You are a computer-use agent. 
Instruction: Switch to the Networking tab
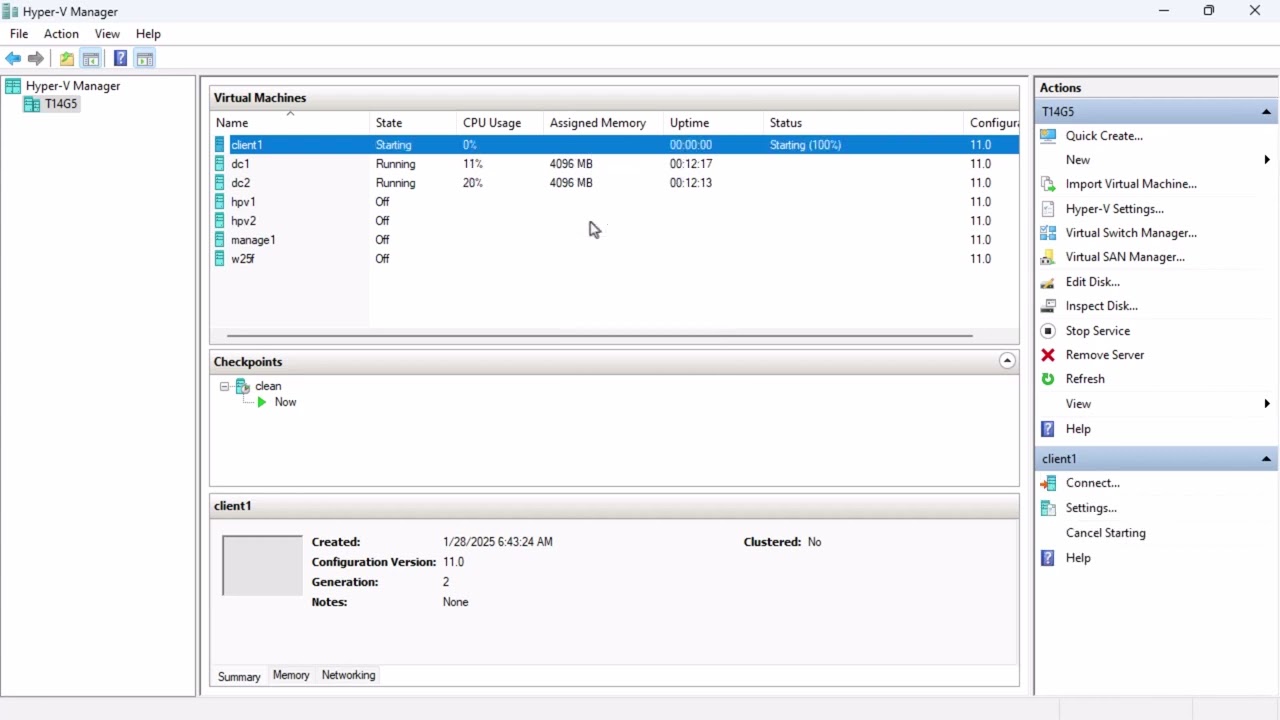coord(348,675)
